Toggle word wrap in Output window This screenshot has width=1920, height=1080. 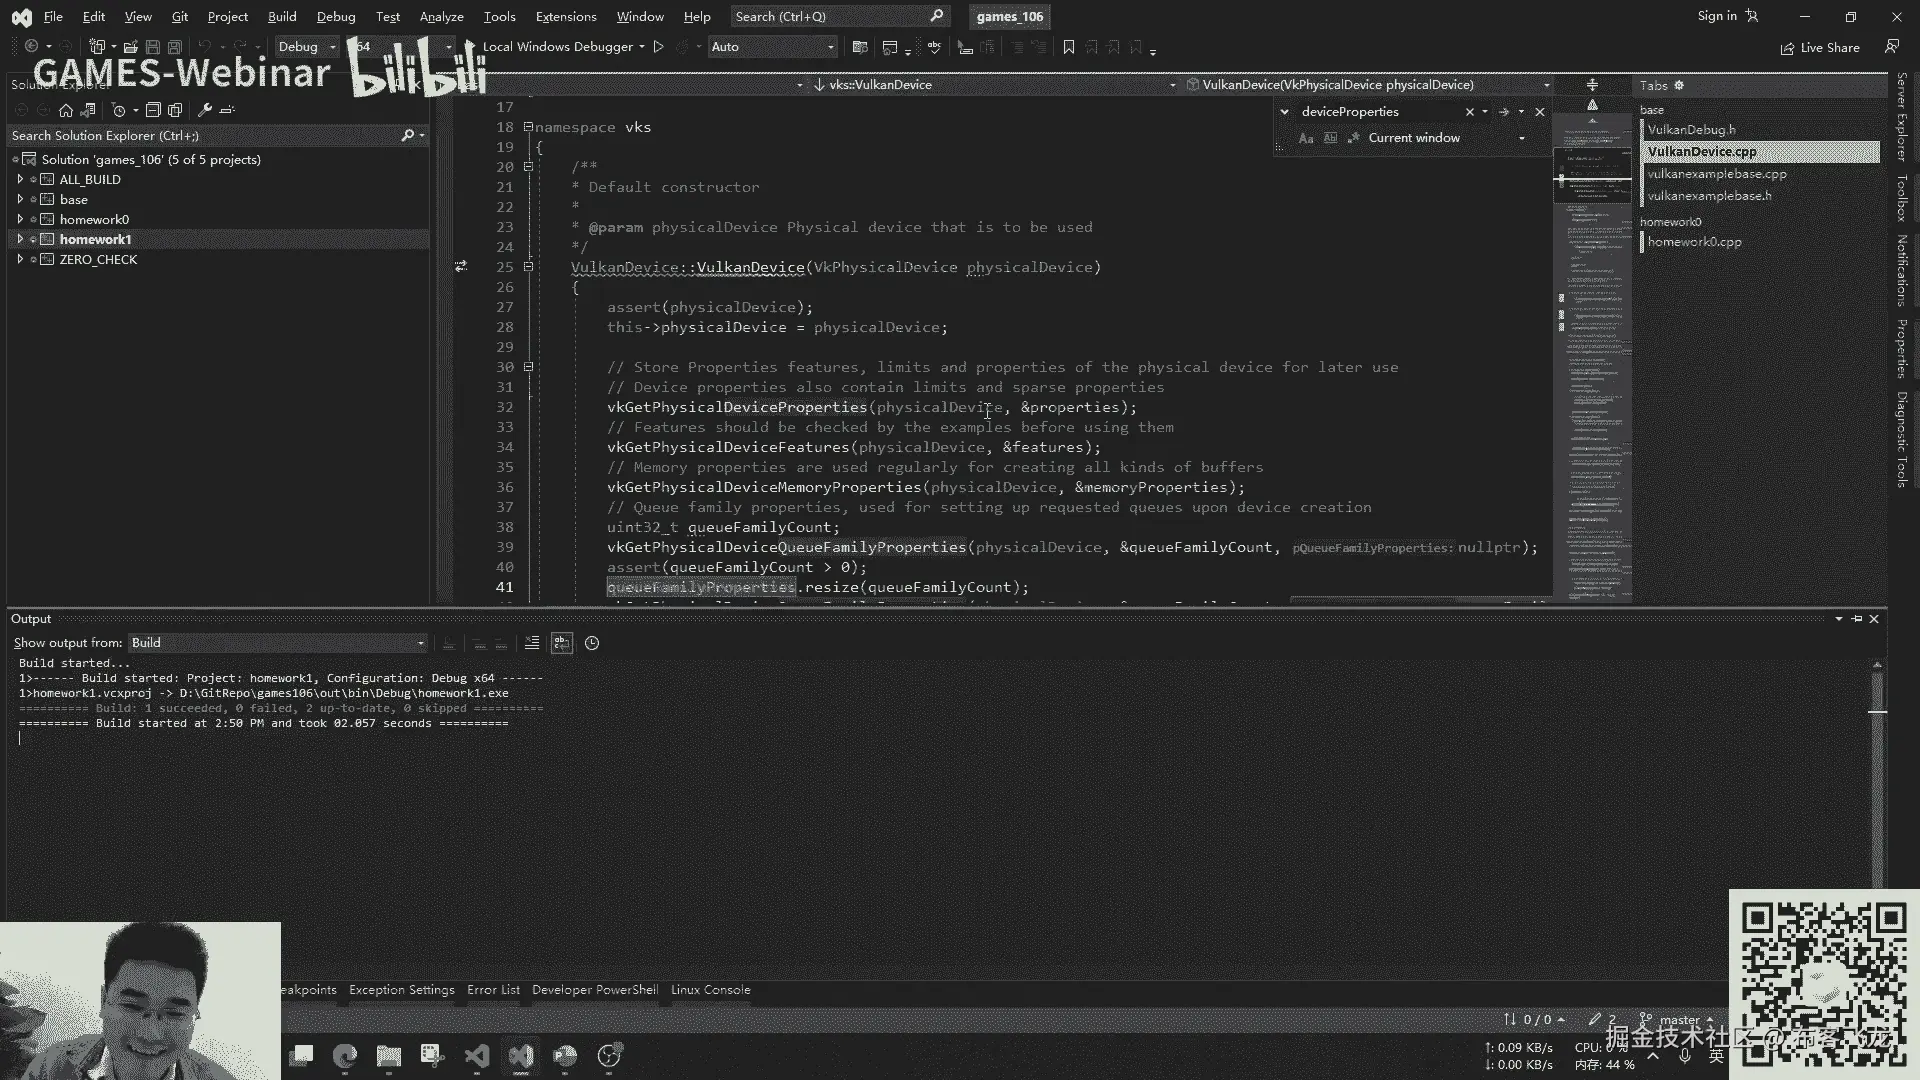(562, 643)
